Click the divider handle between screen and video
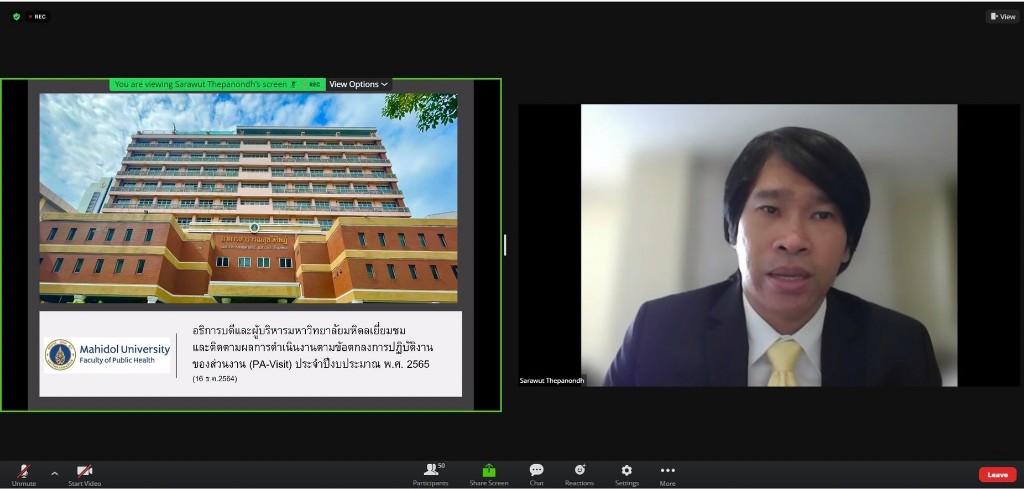Image resolution: width=1024 pixels, height=489 pixels. pos(505,245)
